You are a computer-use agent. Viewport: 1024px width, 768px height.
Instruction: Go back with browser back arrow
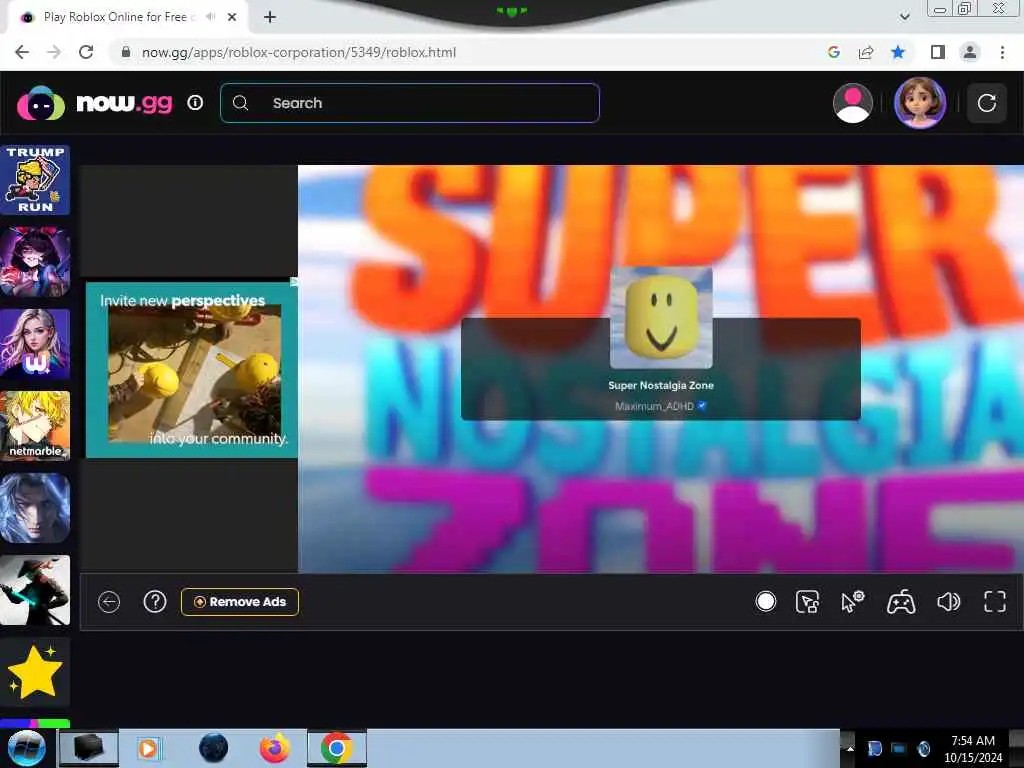tap(22, 52)
